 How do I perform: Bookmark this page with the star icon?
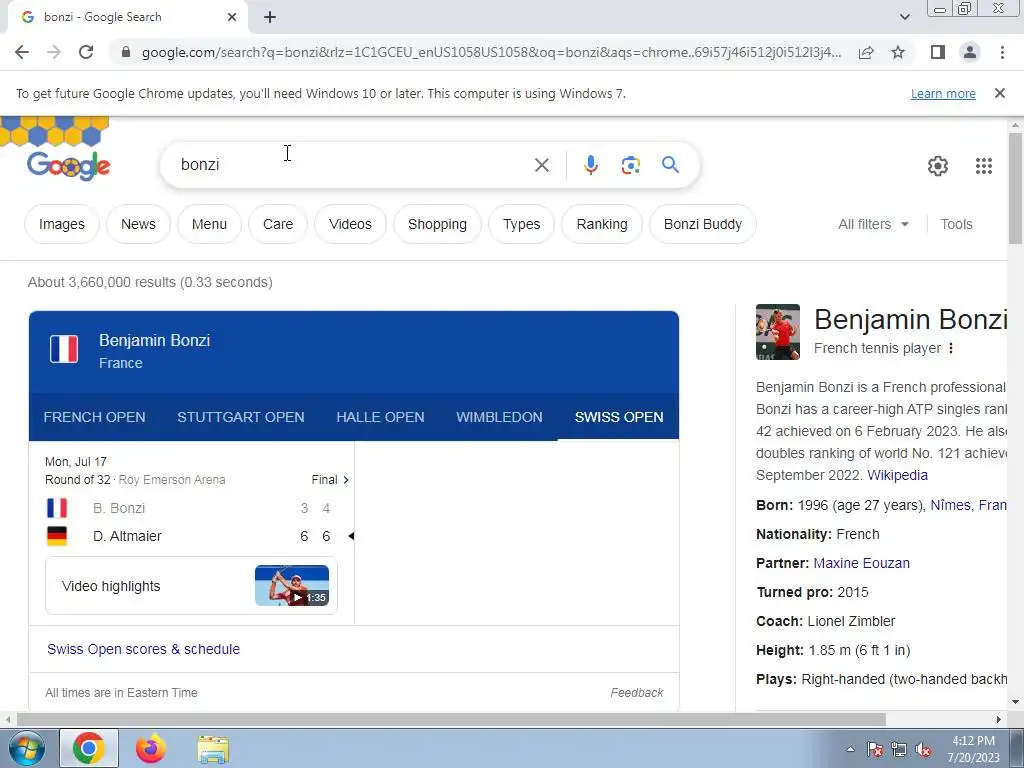(898, 52)
